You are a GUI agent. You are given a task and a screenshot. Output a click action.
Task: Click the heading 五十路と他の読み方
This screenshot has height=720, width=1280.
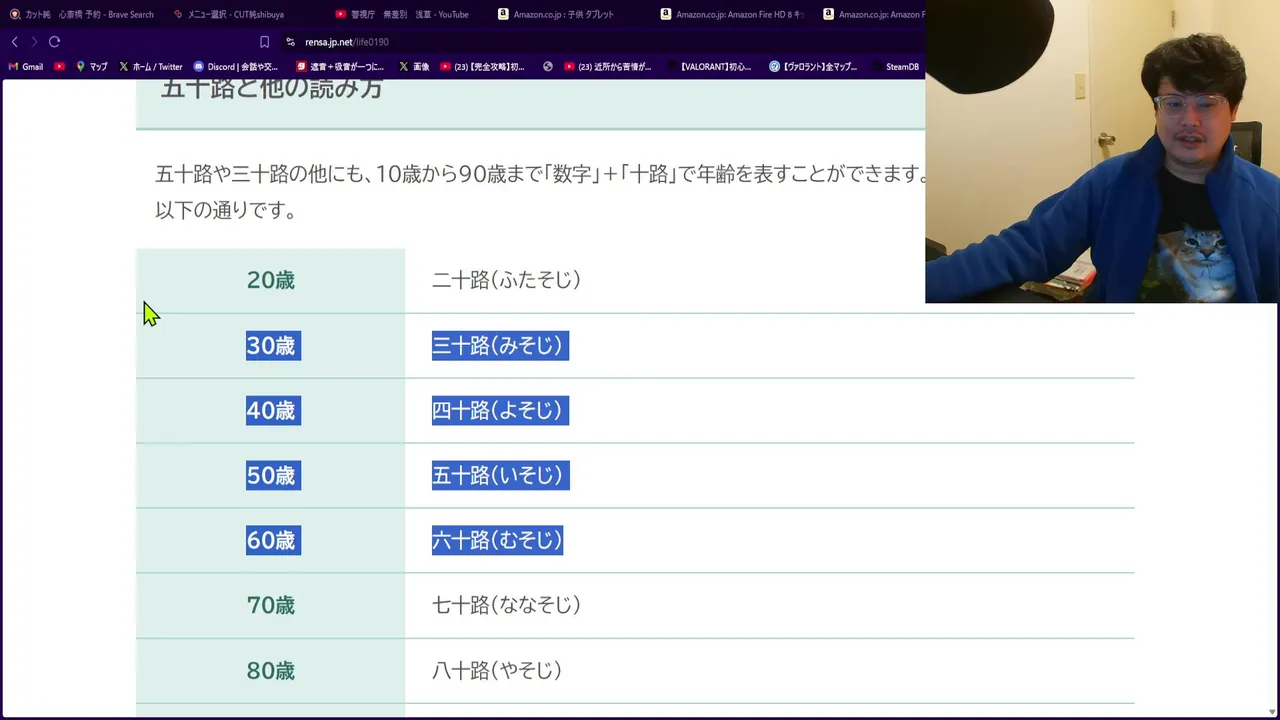(272, 89)
